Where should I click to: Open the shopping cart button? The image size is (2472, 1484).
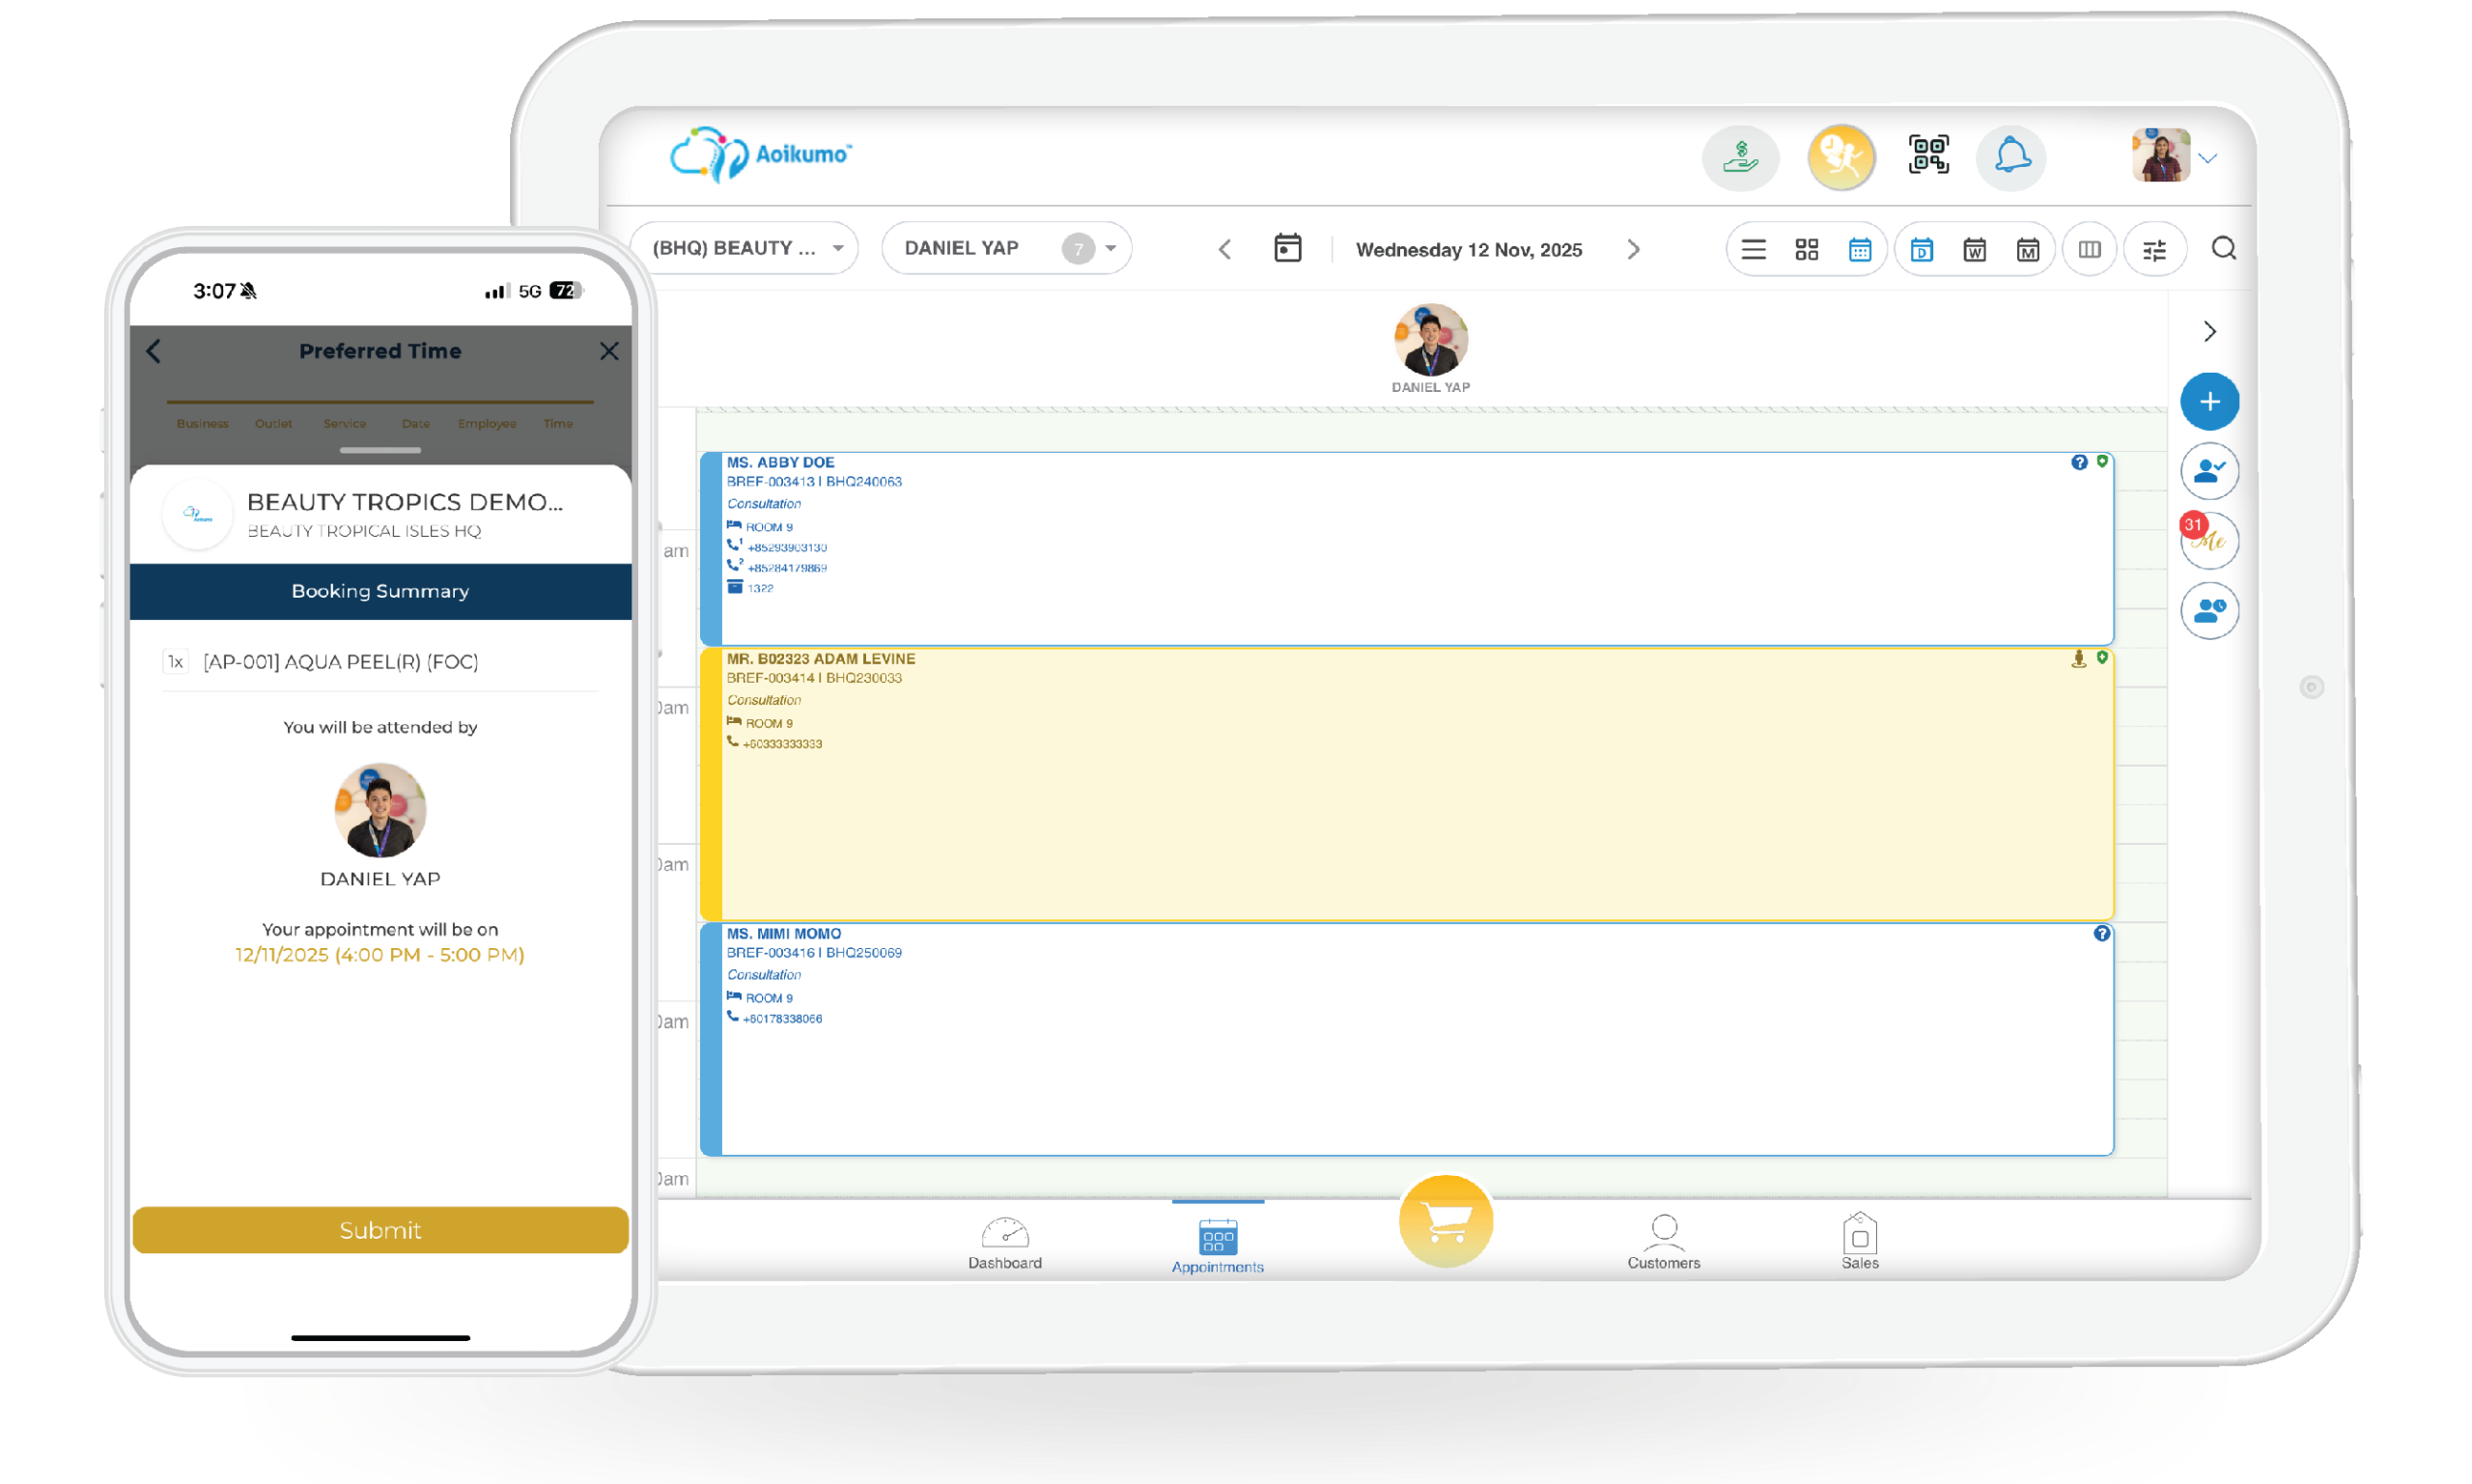click(1445, 1221)
